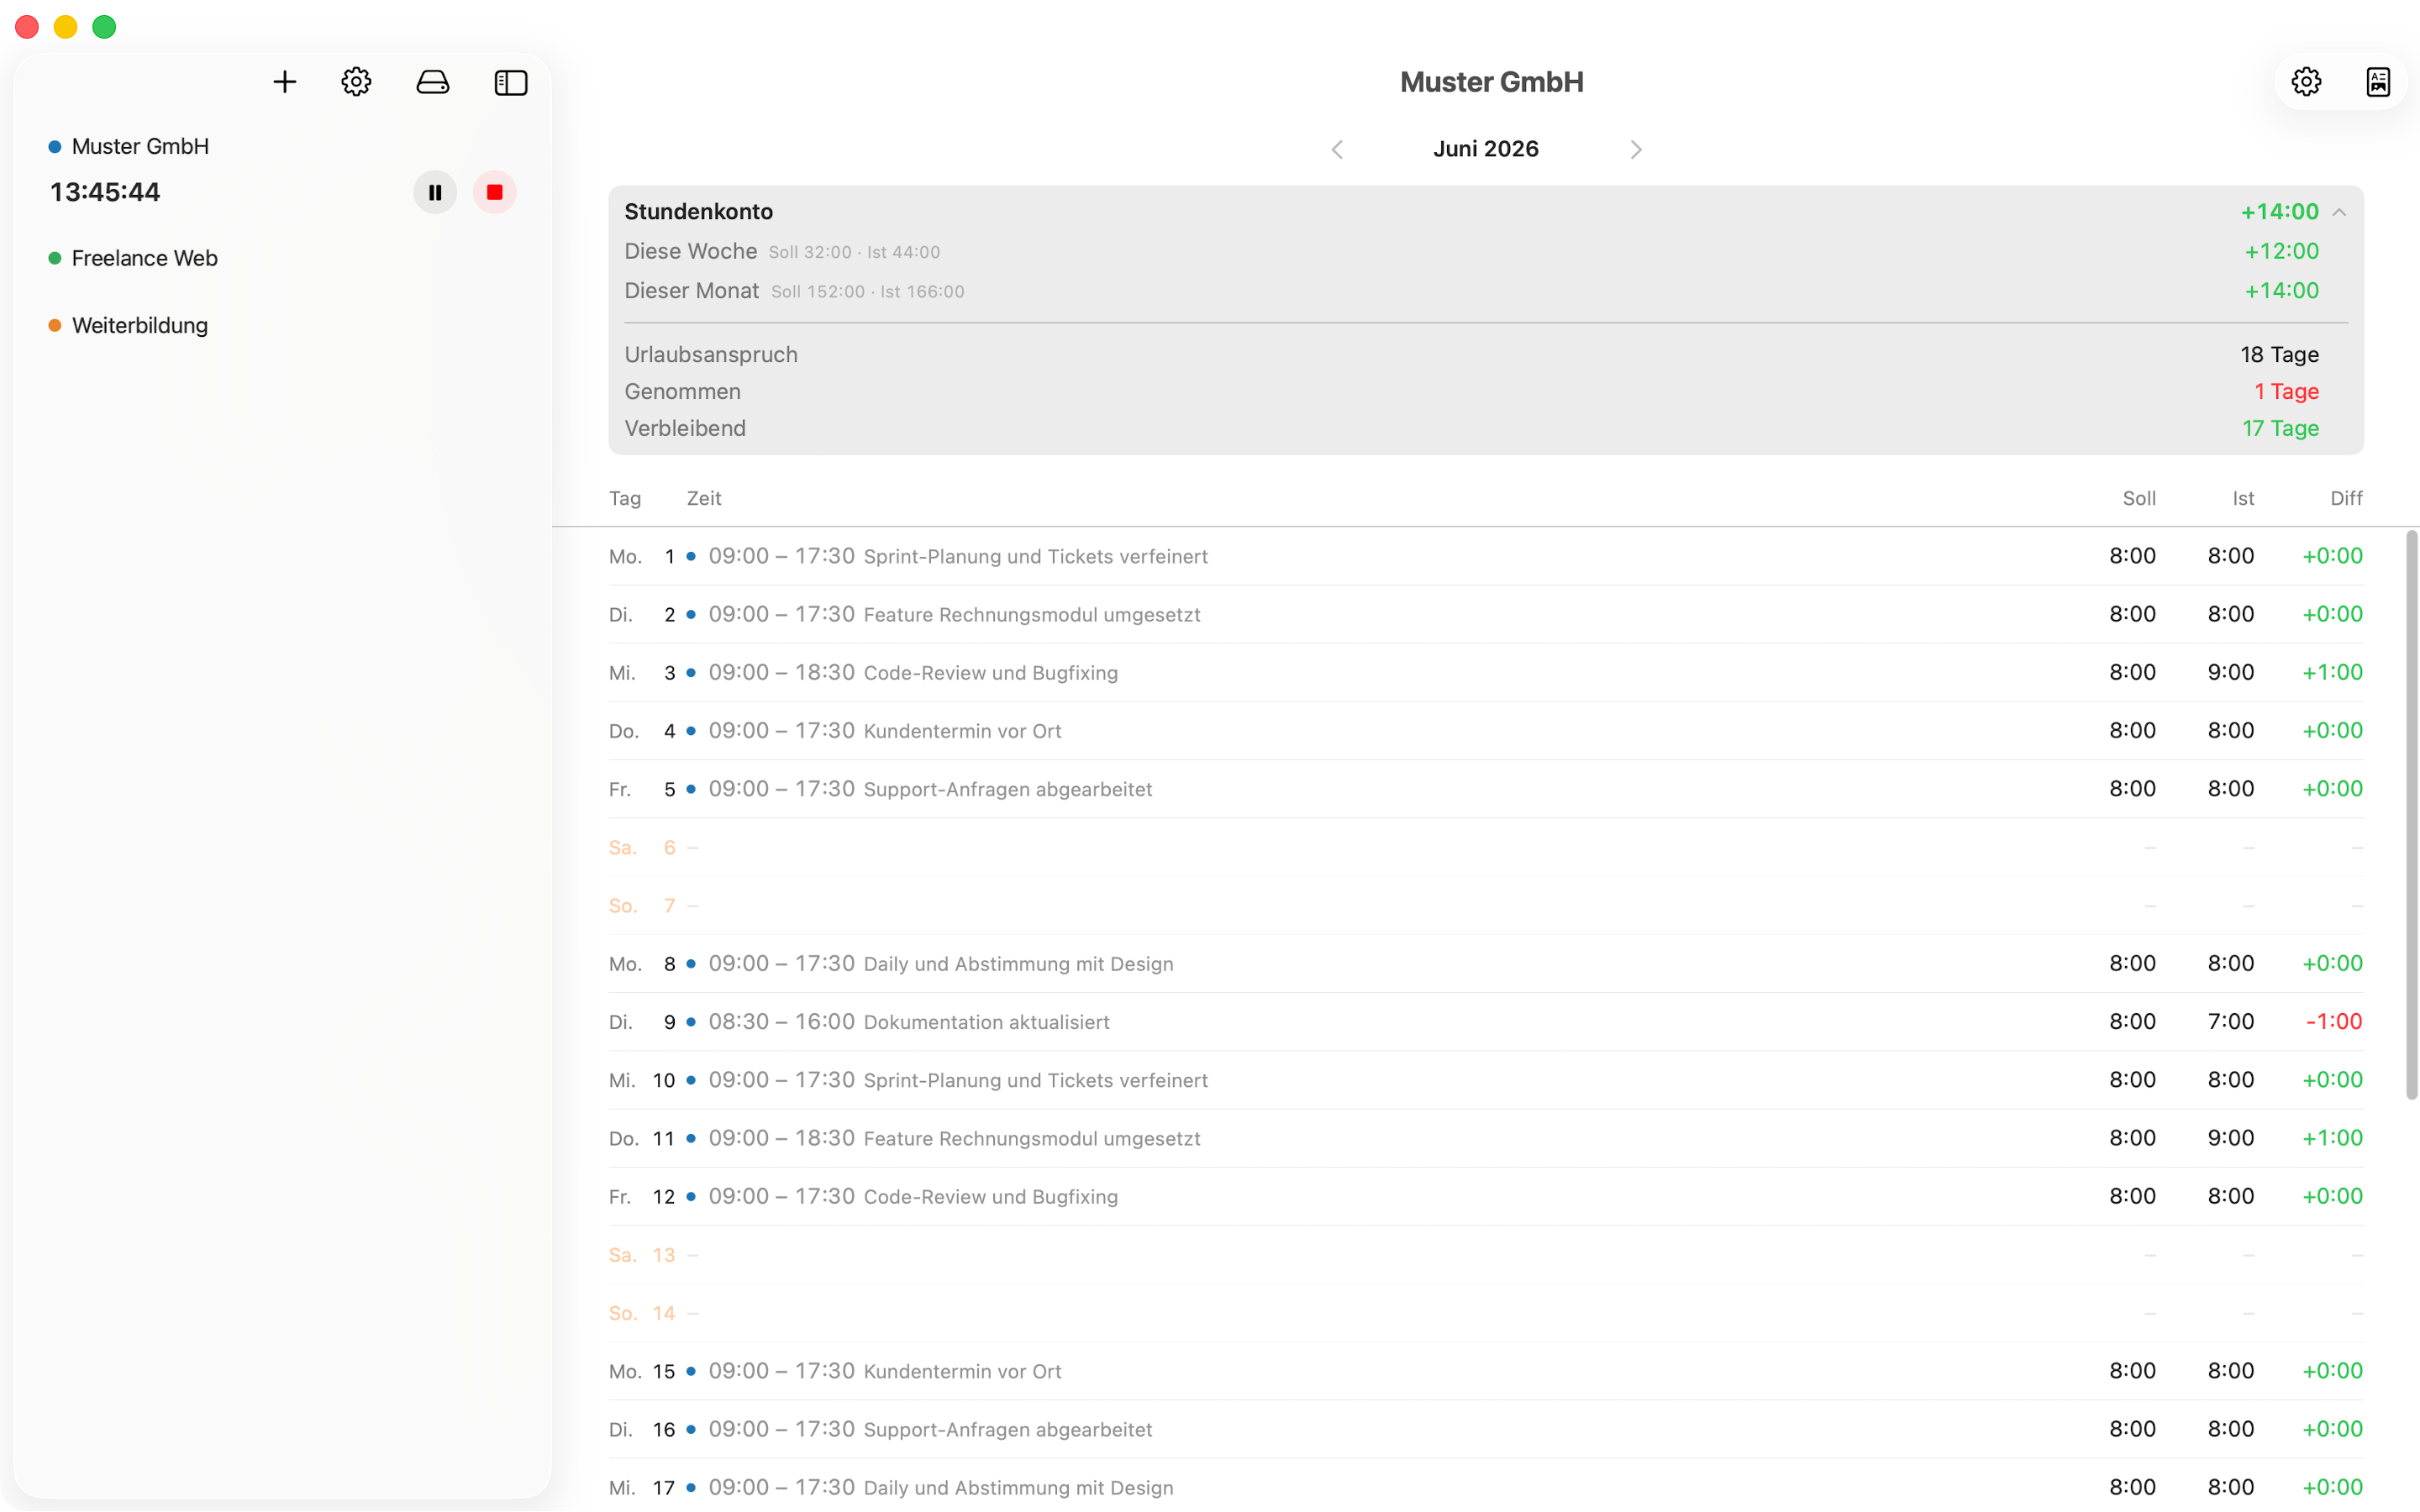The image size is (2420, 1512).
Task: Open Mi. 3 entry Code-Review und Bugfixing
Action: coord(1485,672)
